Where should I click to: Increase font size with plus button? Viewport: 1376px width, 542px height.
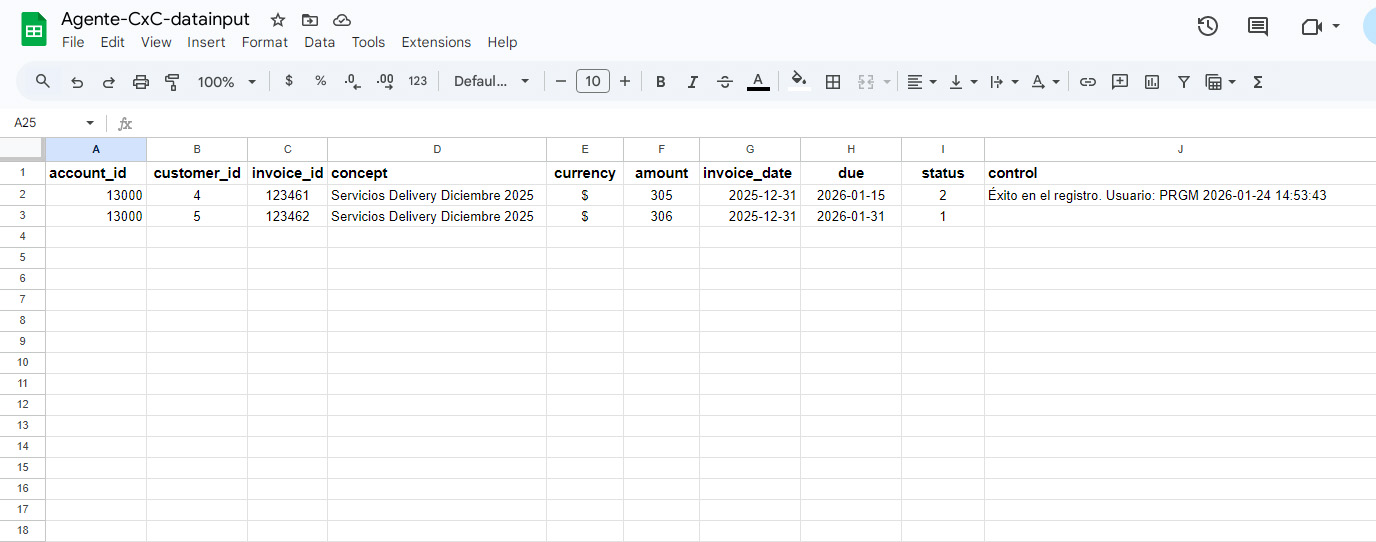click(625, 82)
